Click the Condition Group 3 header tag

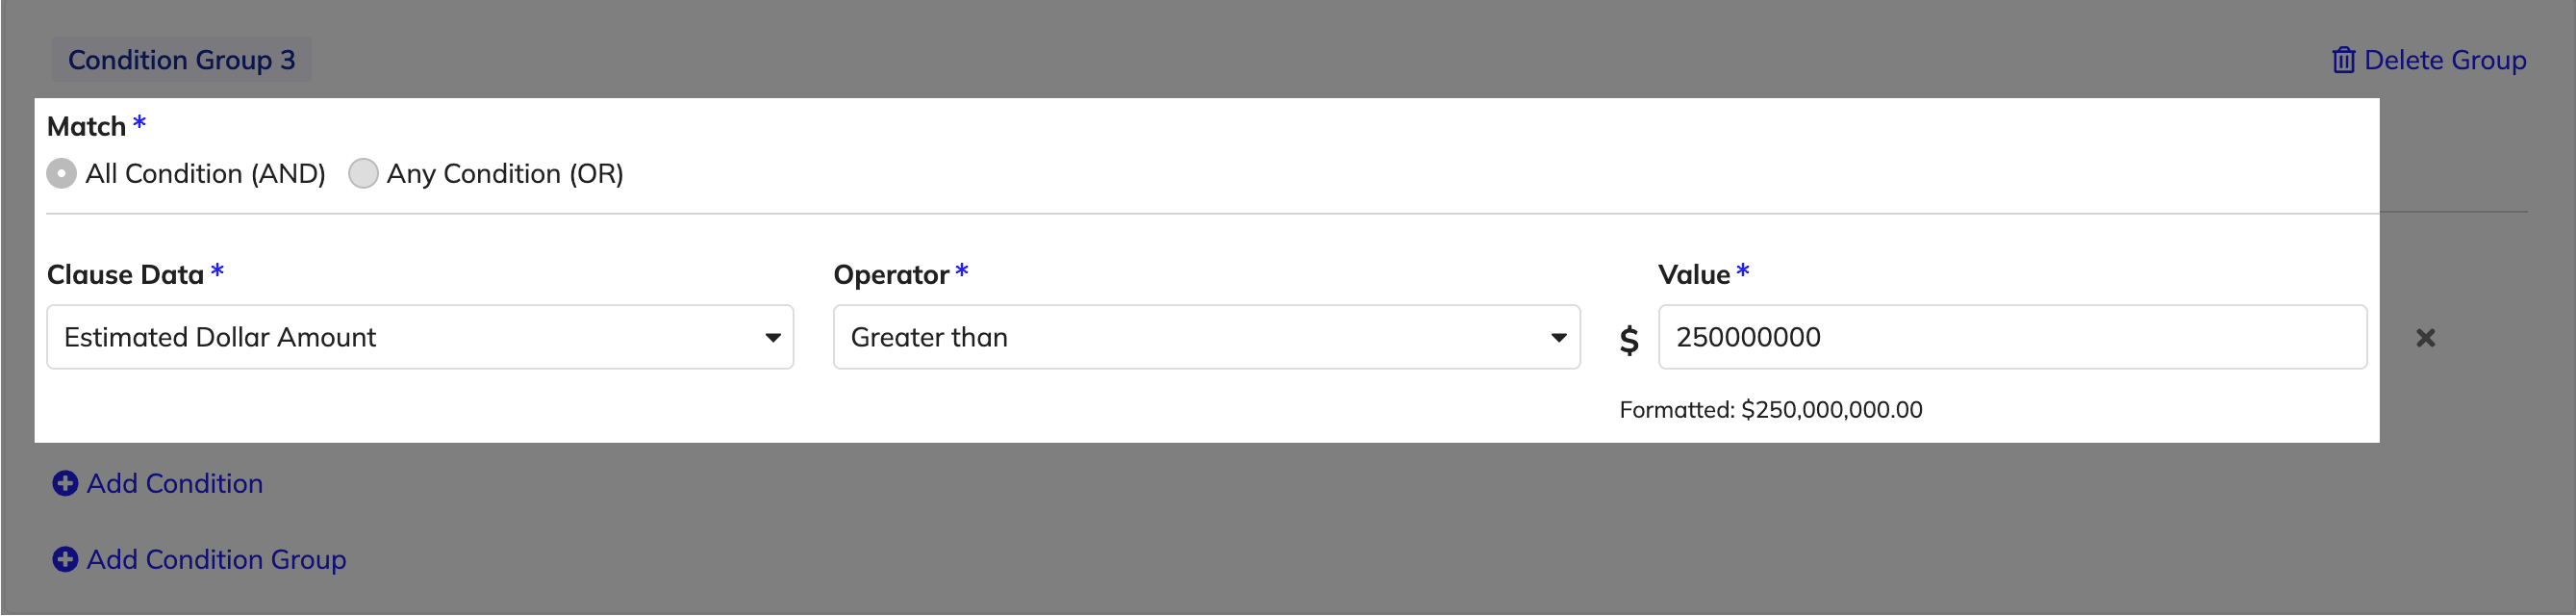coord(181,60)
